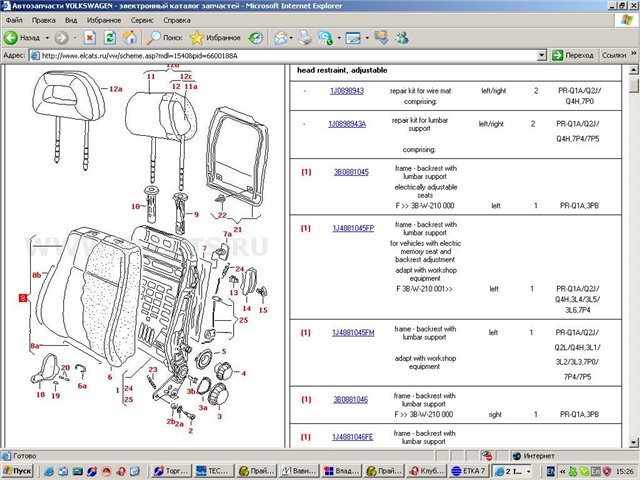Open the address bar history dropdown

[542, 55]
